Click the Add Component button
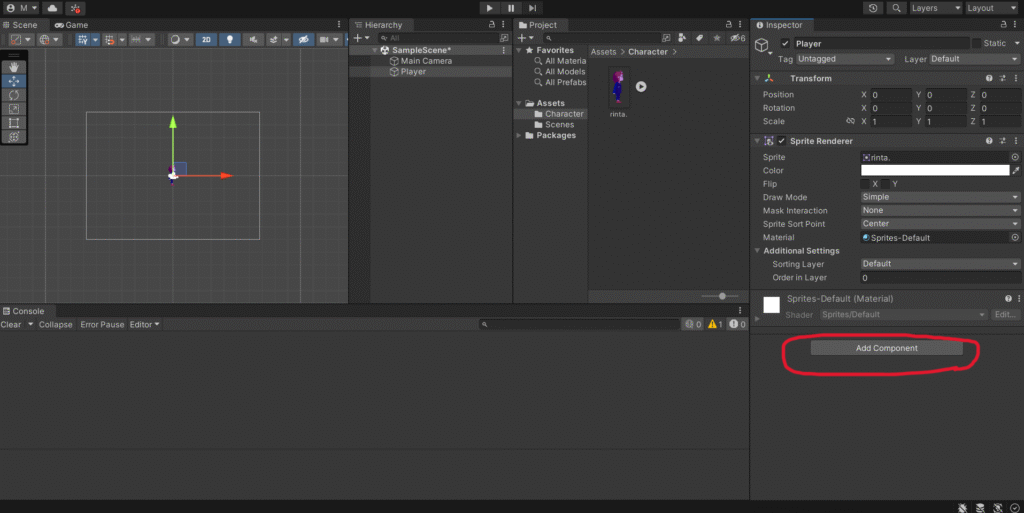The image size is (1024, 513). point(886,348)
